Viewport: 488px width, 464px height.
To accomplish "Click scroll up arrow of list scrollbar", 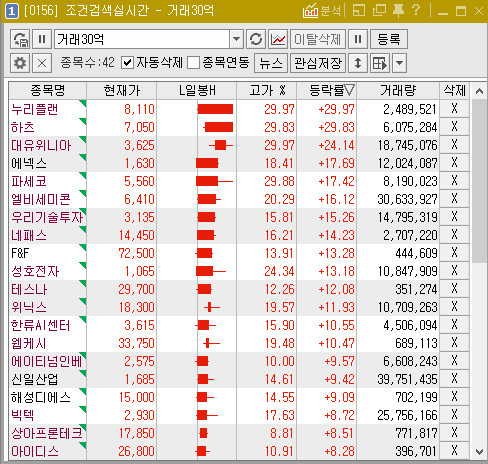I will click(x=479, y=91).
